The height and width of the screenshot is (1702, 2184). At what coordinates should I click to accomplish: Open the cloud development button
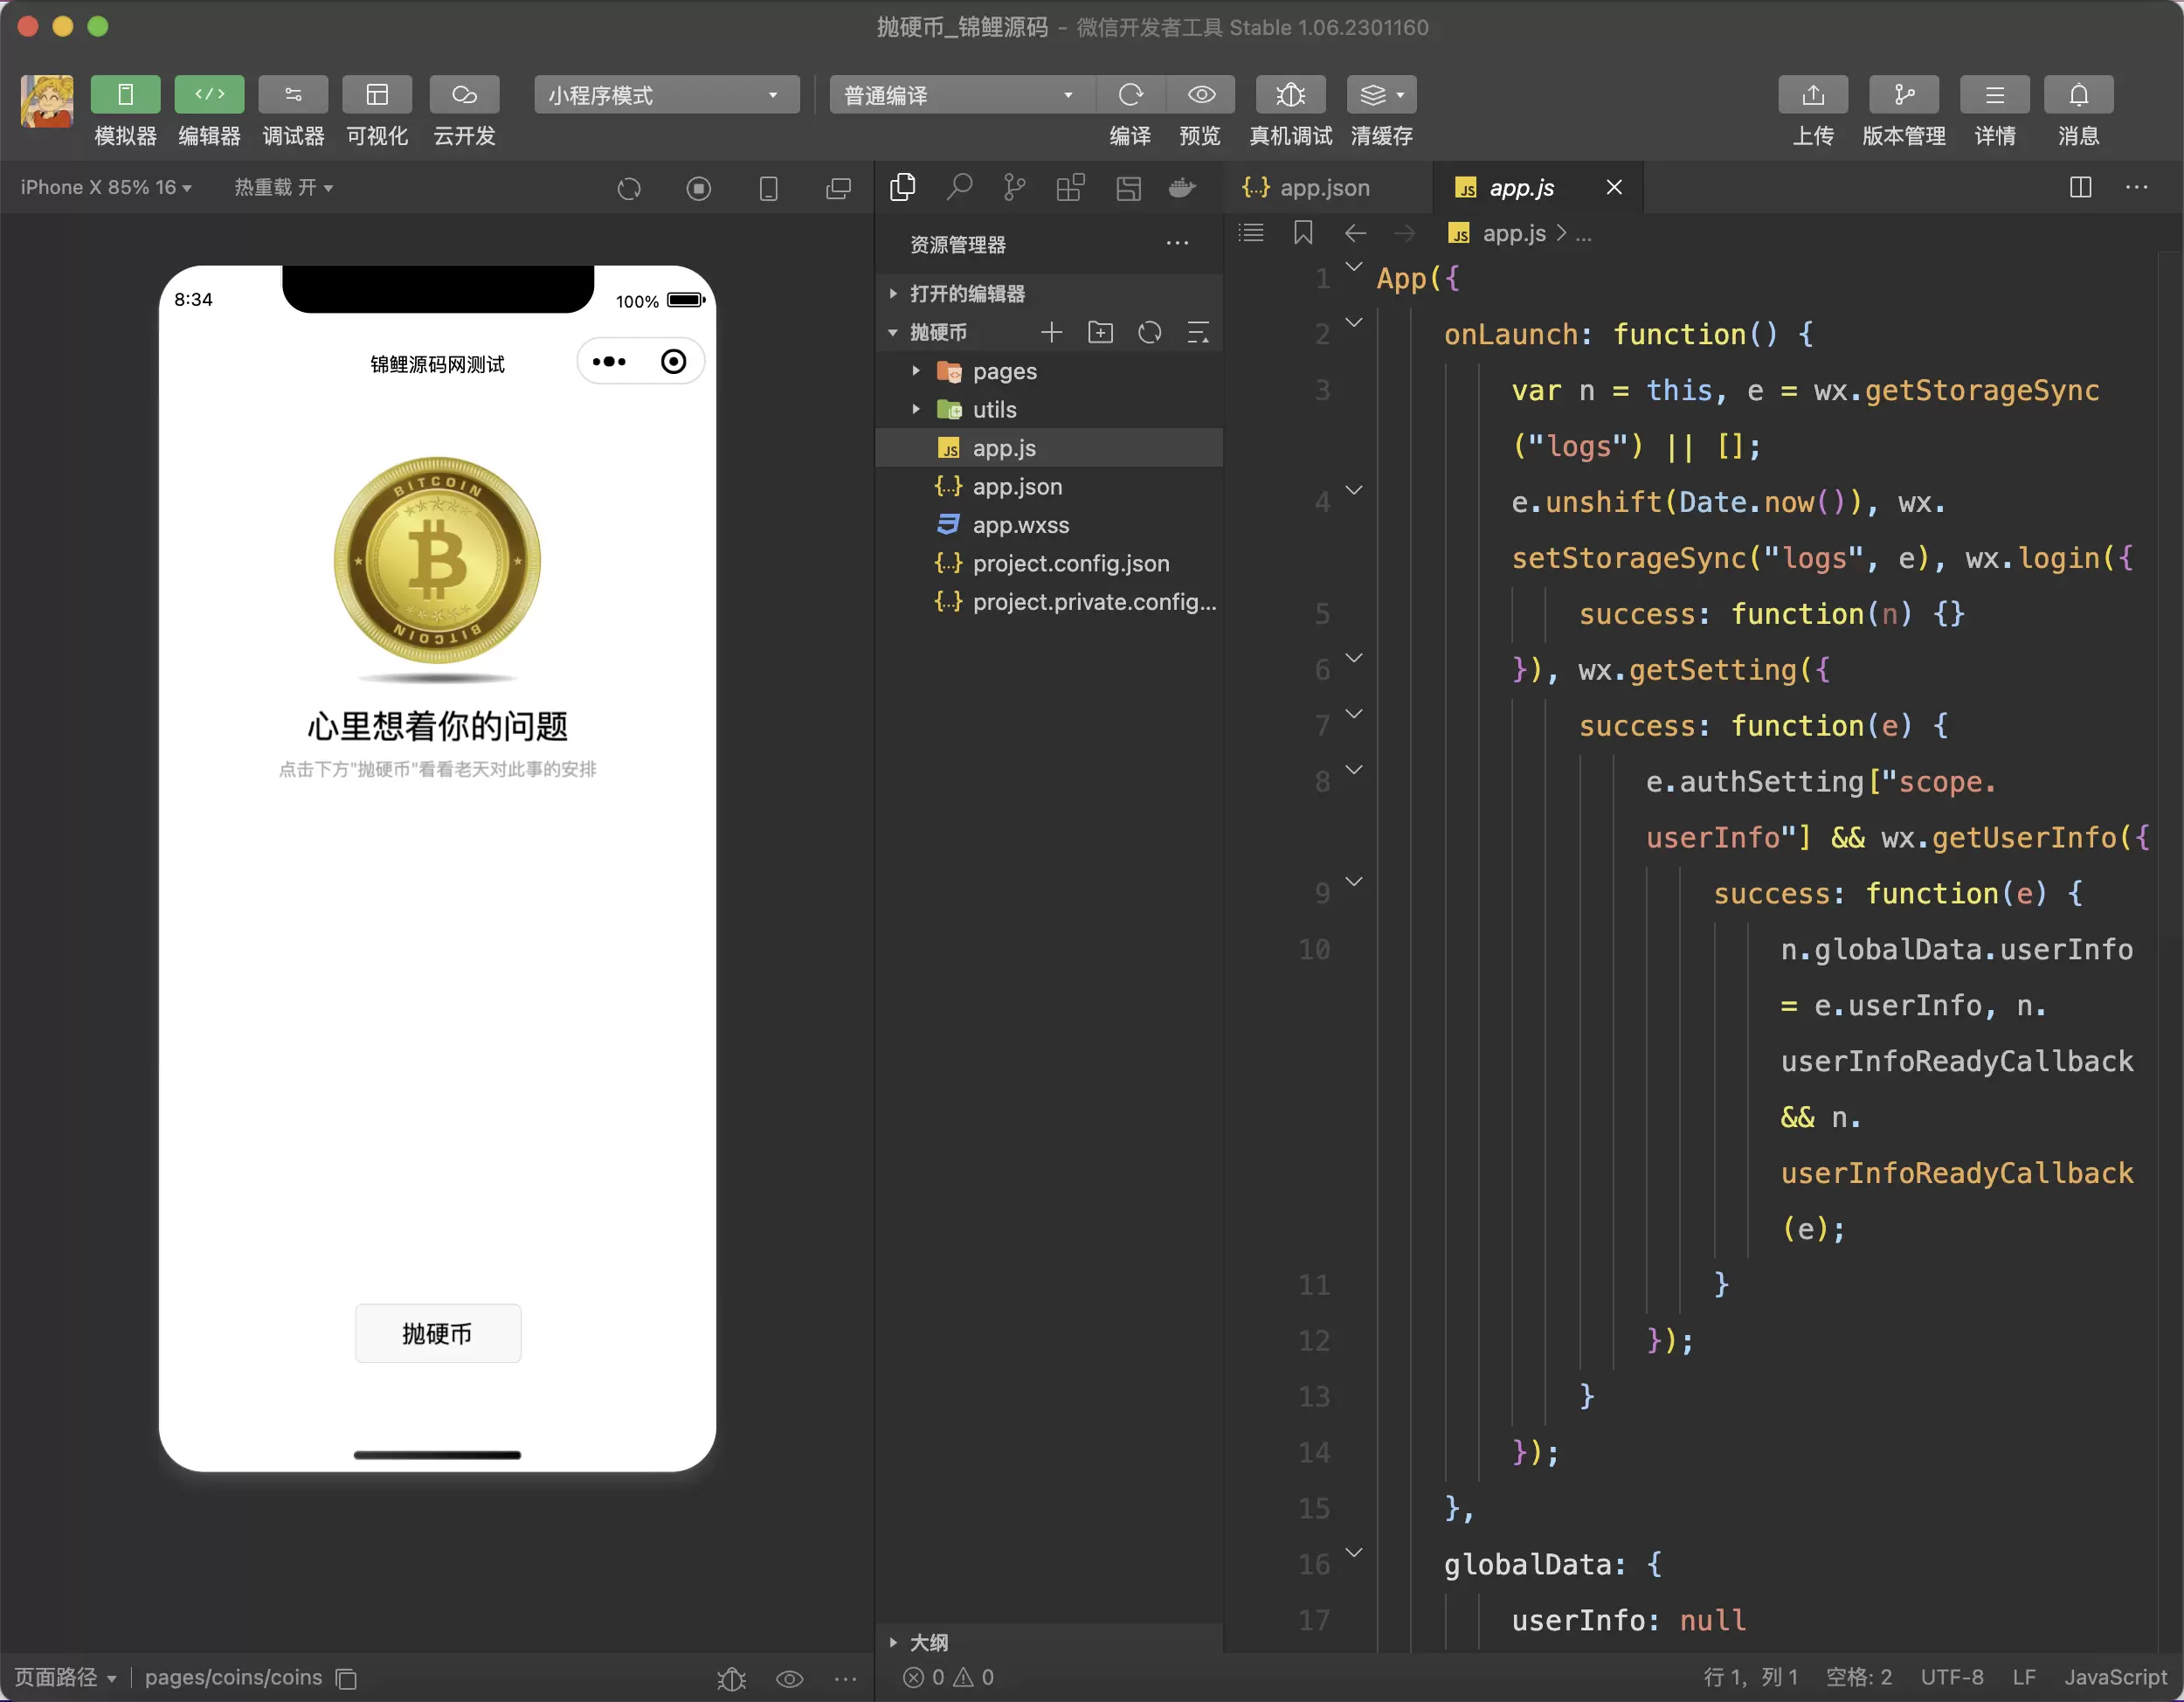coord(464,95)
